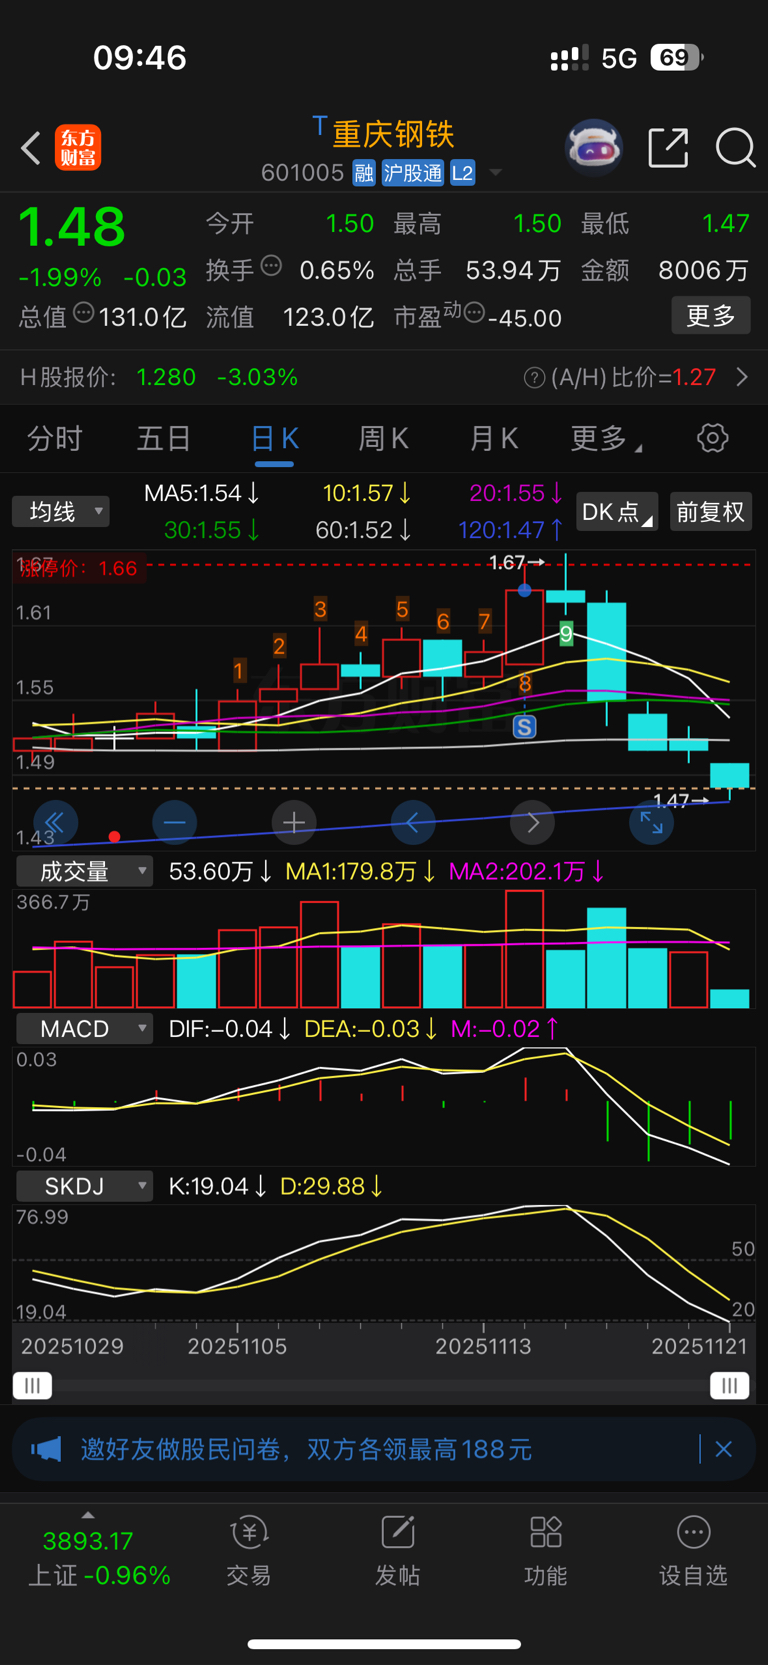Tap the 总值 info circle icon
Screen dimensions: 769x1665
[84, 313]
